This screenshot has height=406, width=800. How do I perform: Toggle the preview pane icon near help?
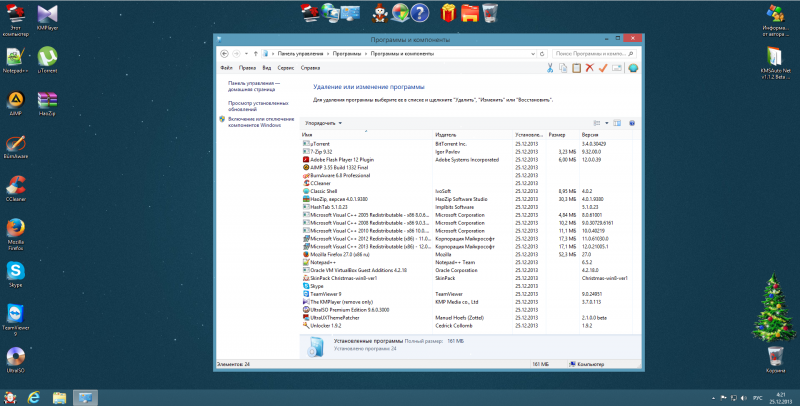[617, 123]
